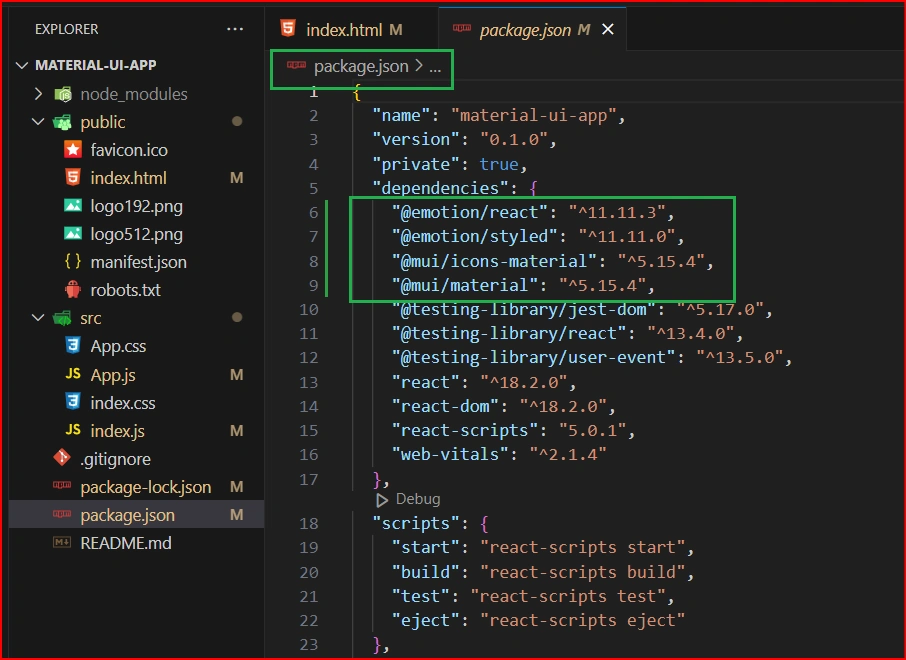Image resolution: width=906 pixels, height=660 pixels.
Task: Open manifest.json in the file tree
Action: click(139, 262)
